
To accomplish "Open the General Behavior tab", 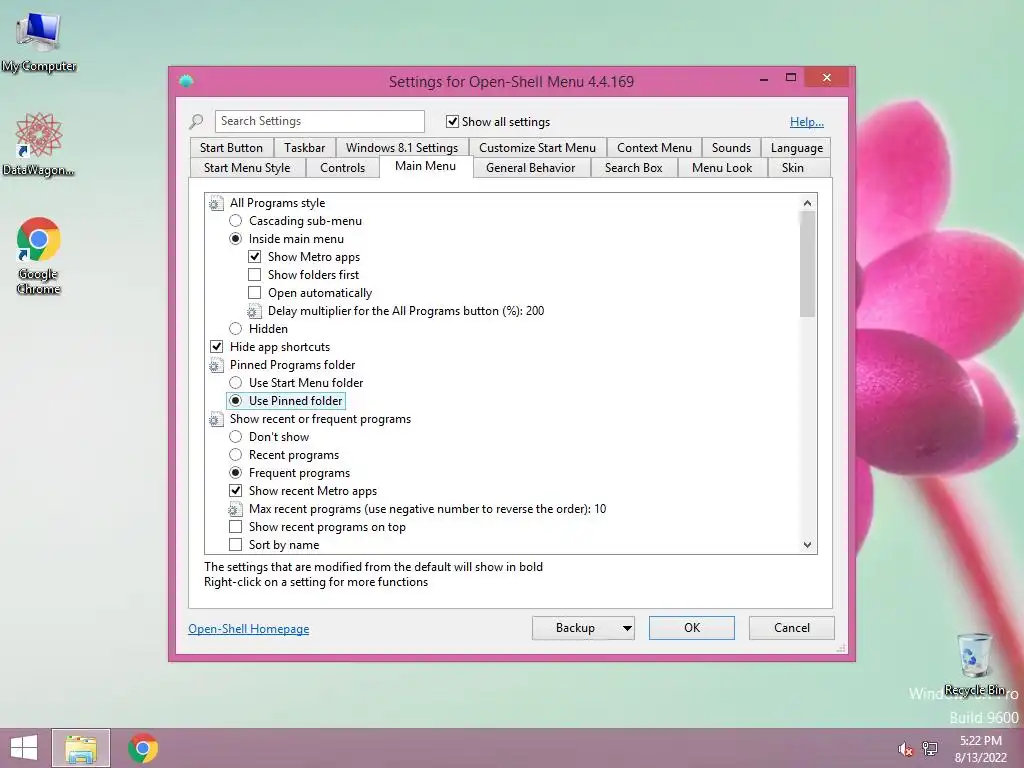I will (x=530, y=168).
